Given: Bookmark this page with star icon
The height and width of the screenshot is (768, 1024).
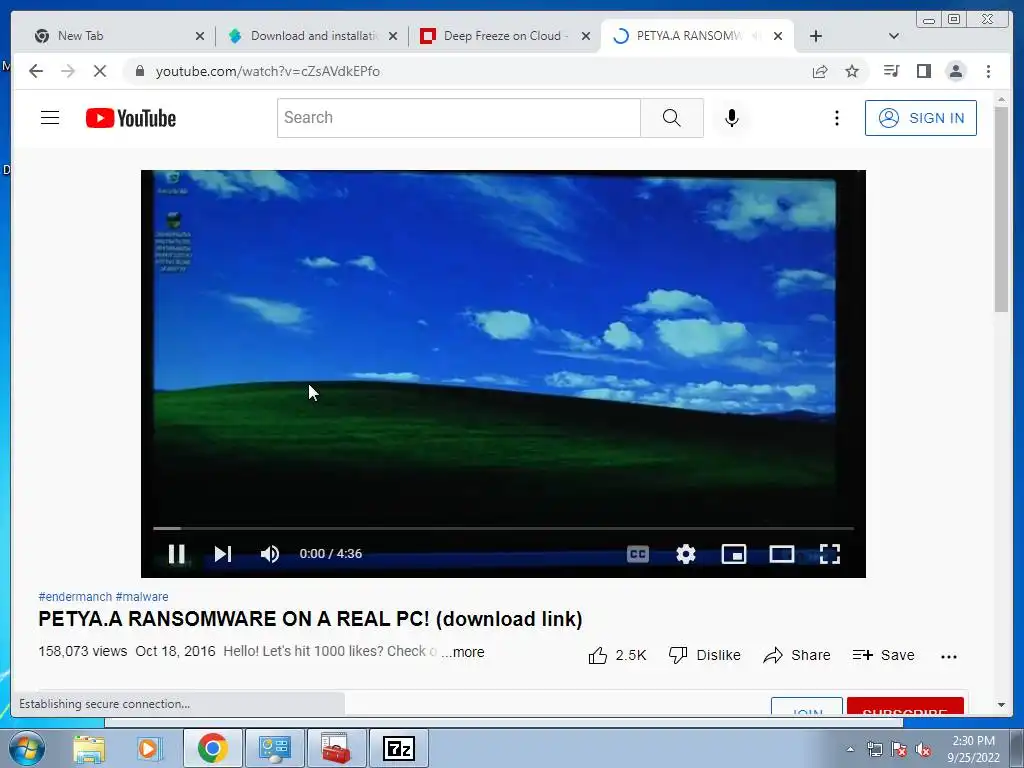Looking at the screenshot, I should pyautogui.click(x=852, y=71).
